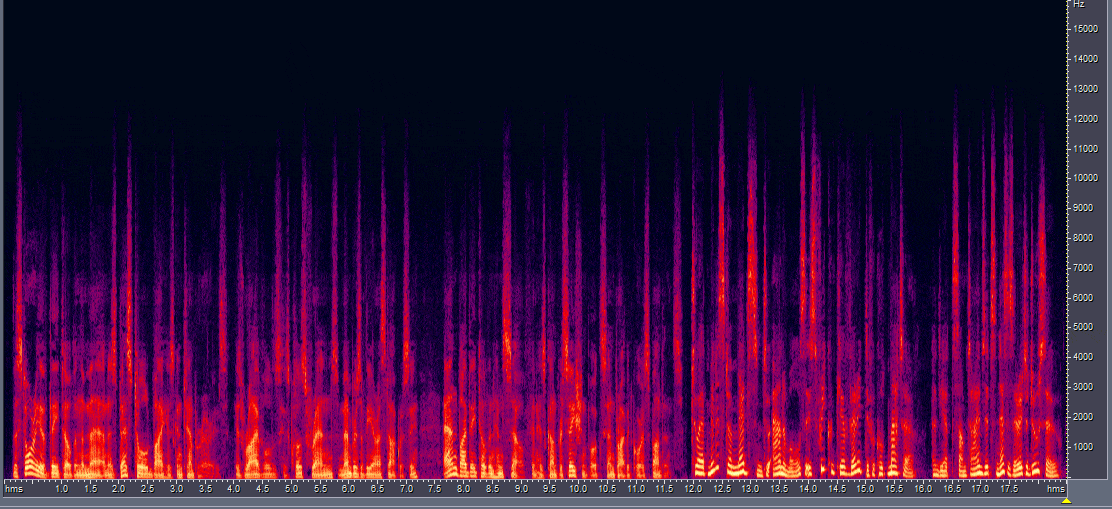Viewport: 1112px width, 509px height.
Task: Click the 1.0 mark on time ruler
Action: (x=62, y=489)
